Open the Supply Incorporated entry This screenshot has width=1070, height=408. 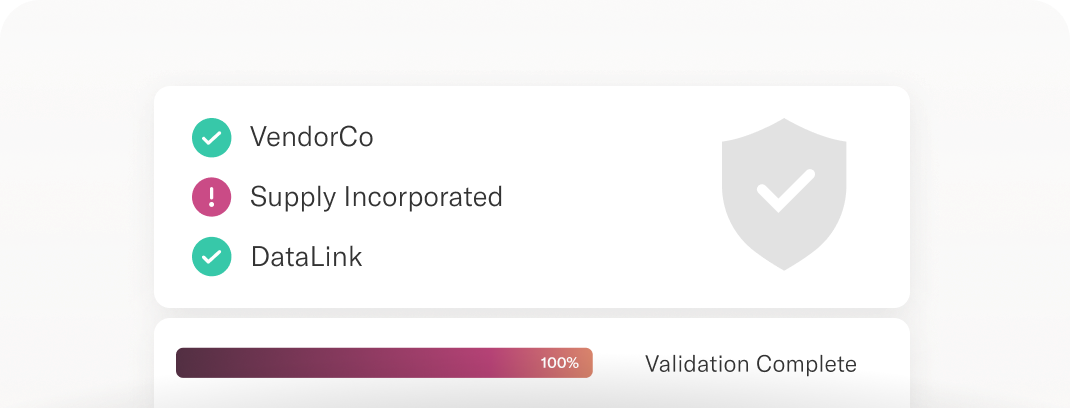point(376,197)
